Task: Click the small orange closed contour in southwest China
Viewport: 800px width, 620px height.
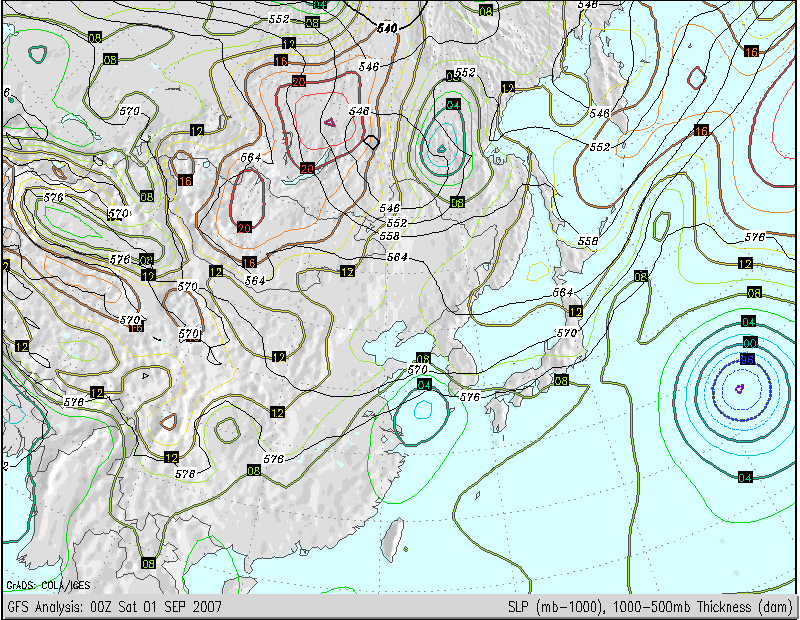Action: tap(168, 421)
